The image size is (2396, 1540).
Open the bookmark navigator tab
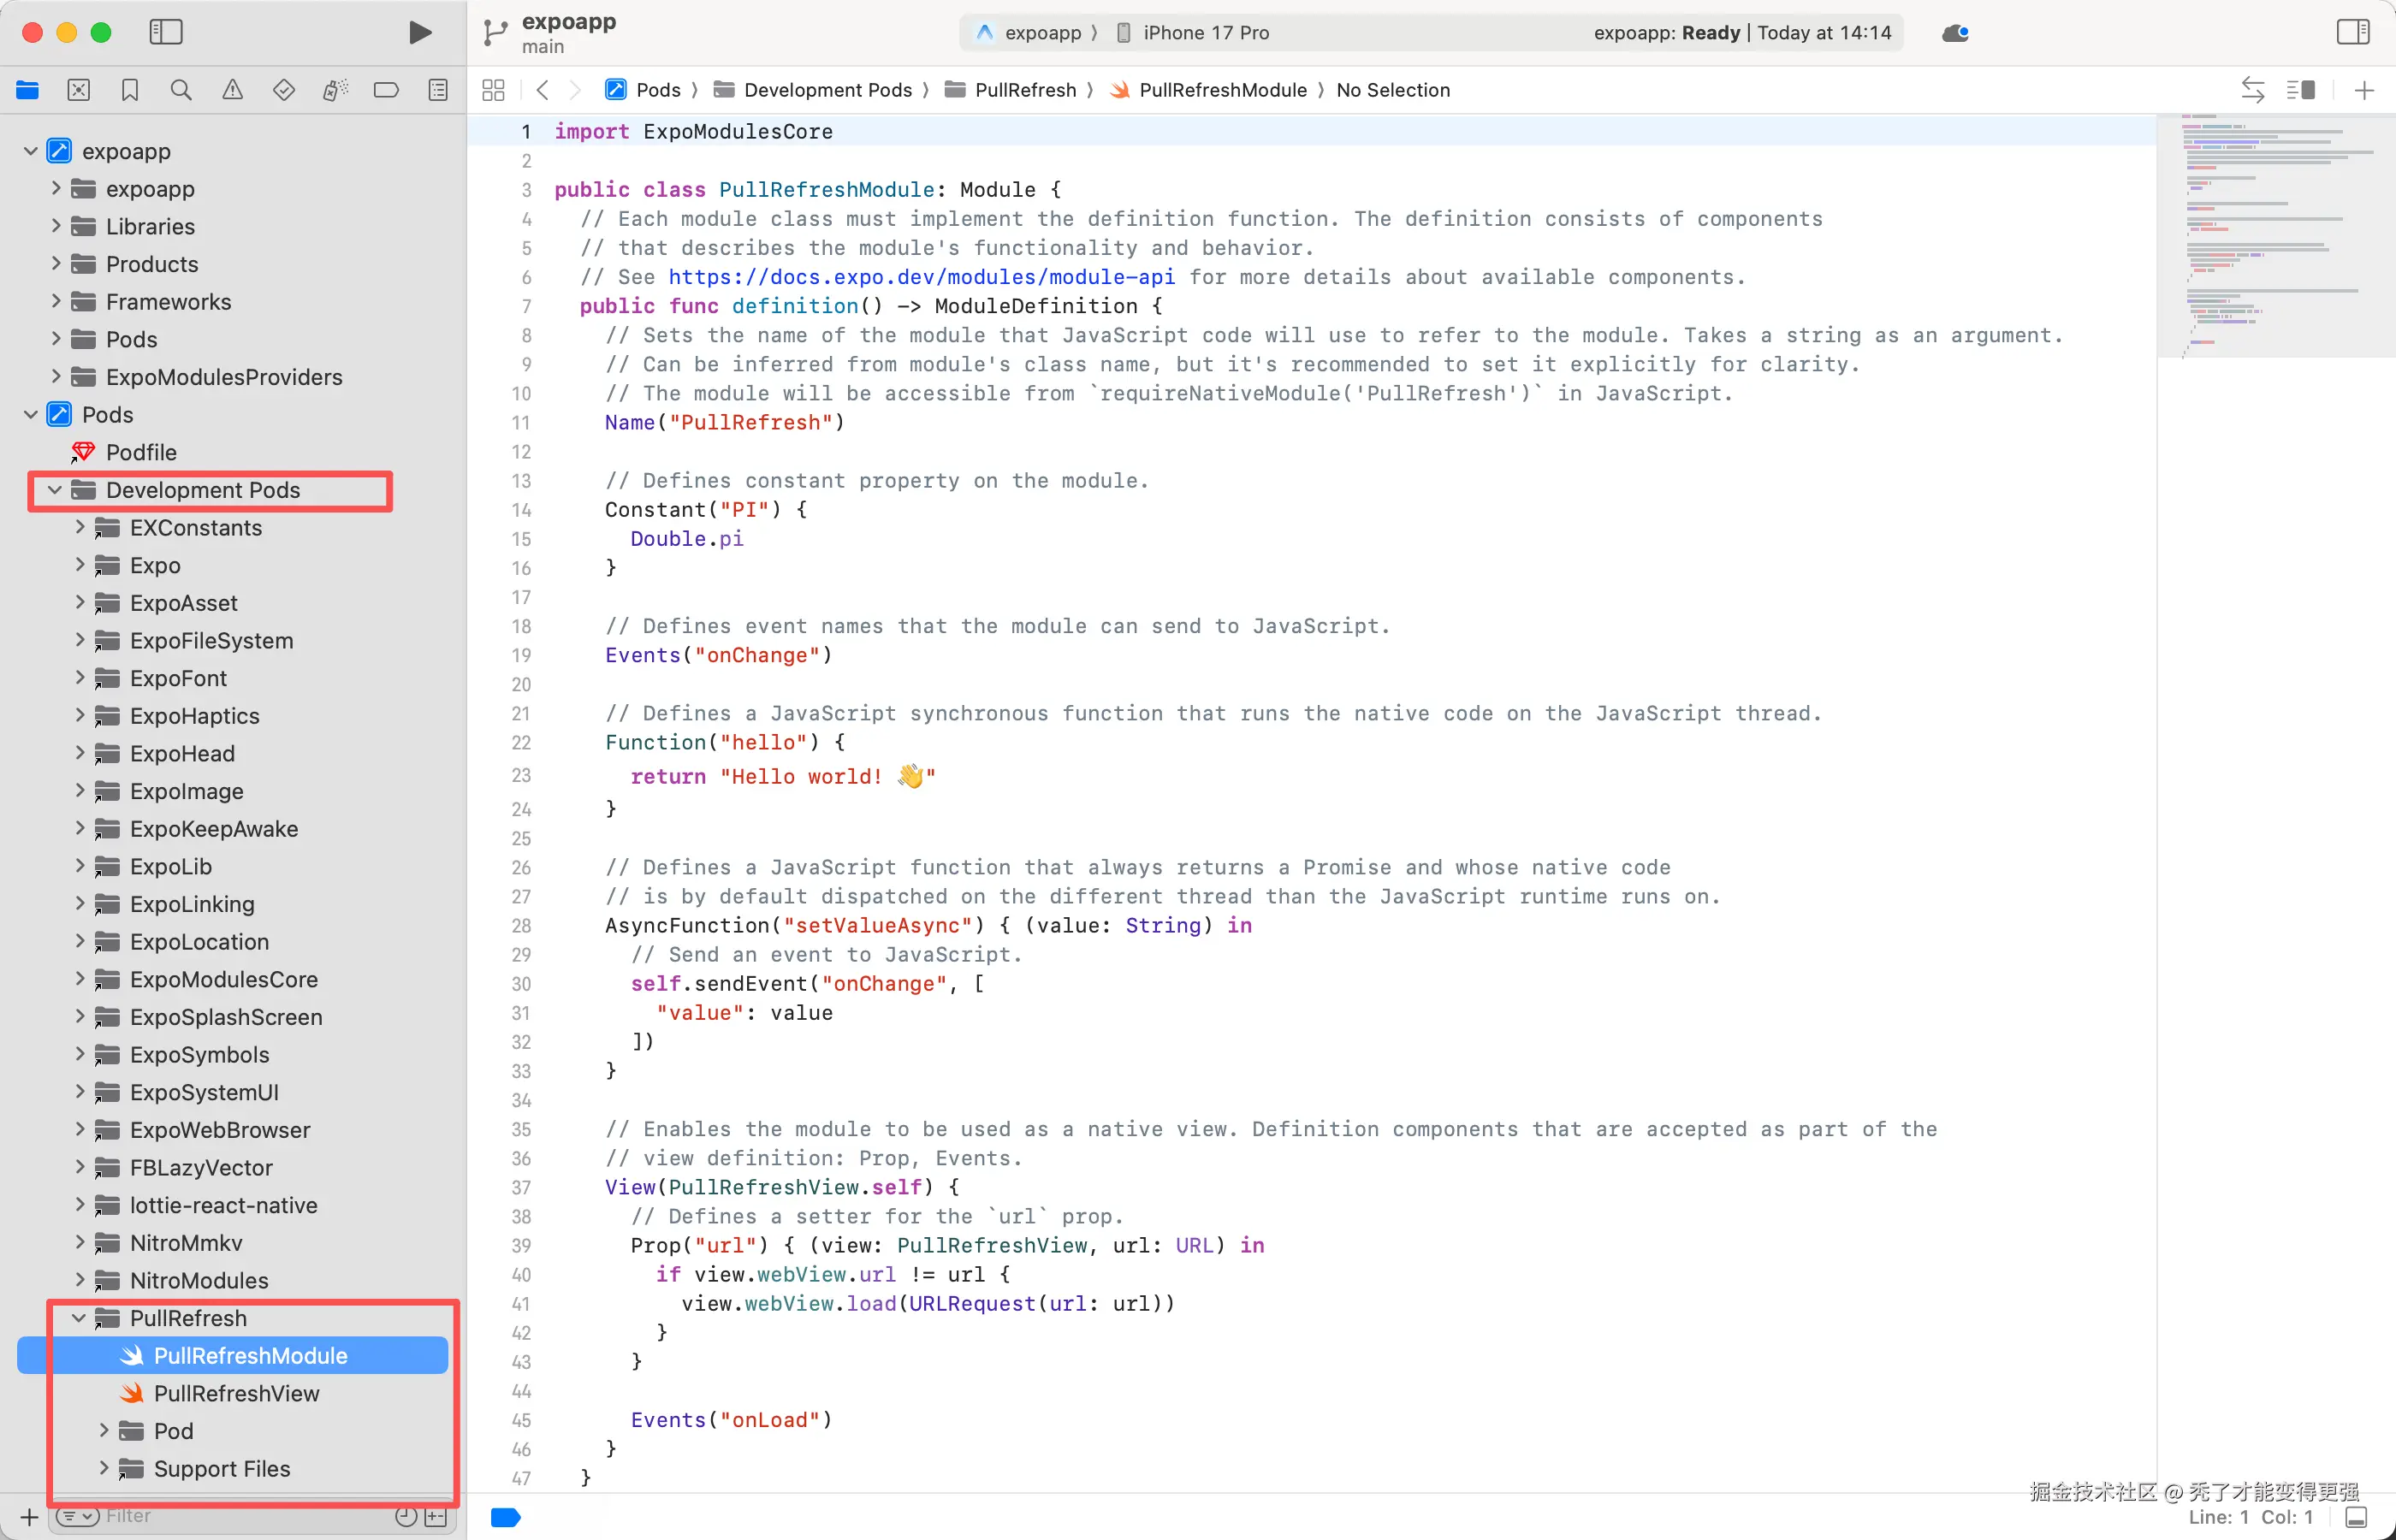tap(130, 91)
